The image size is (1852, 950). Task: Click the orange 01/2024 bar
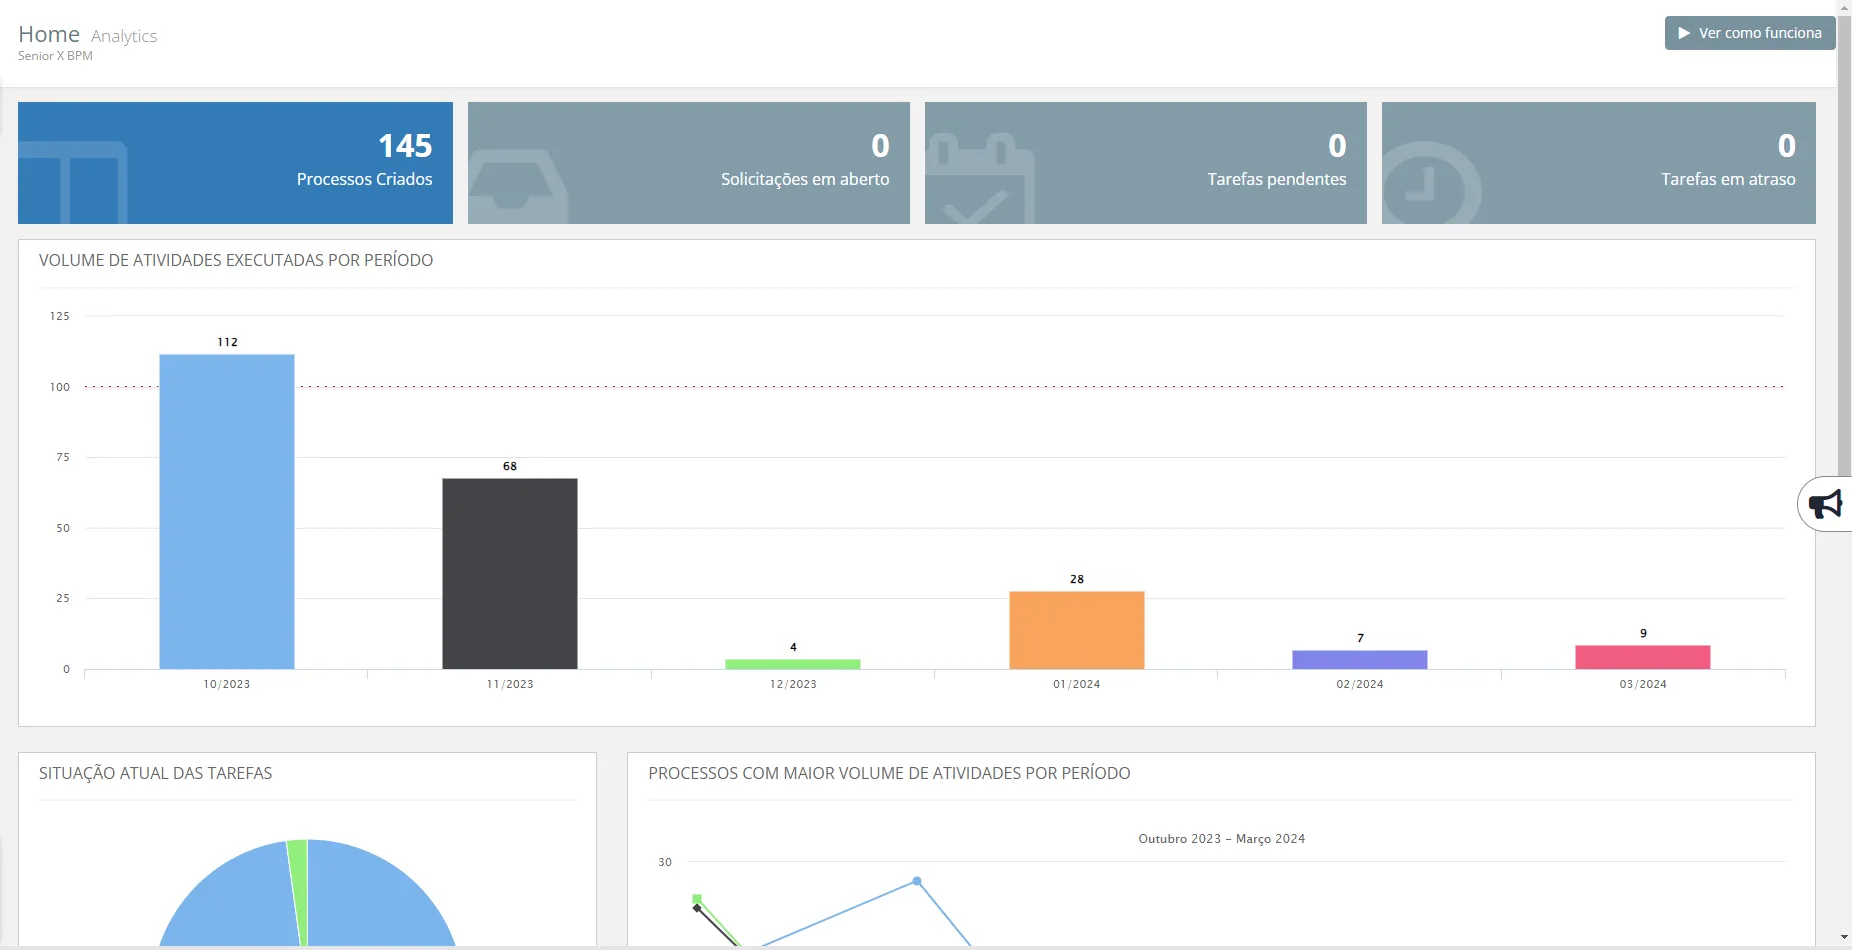coord(1077,630)
